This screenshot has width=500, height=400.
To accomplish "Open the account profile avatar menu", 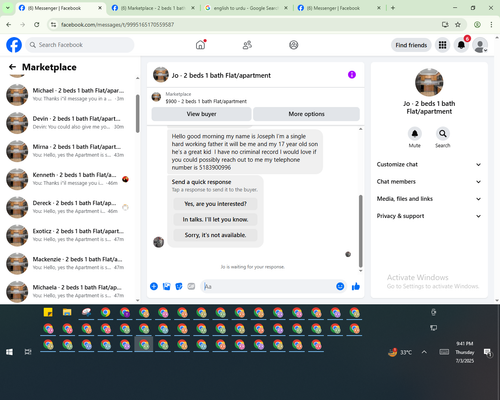I will click(480, 45).
